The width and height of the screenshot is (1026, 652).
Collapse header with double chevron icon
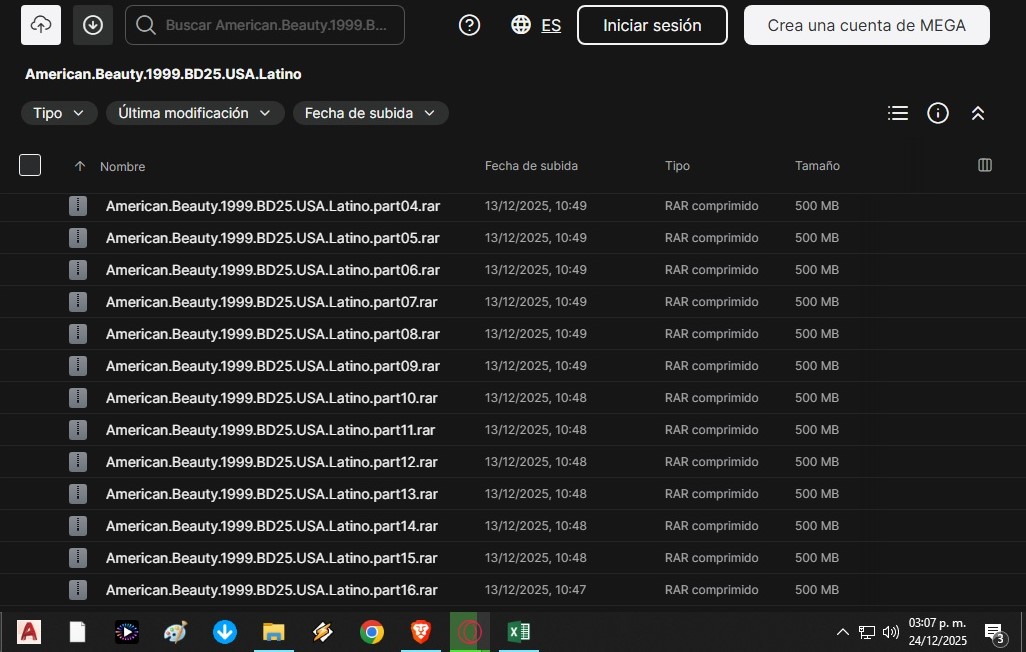click(978, 113)
